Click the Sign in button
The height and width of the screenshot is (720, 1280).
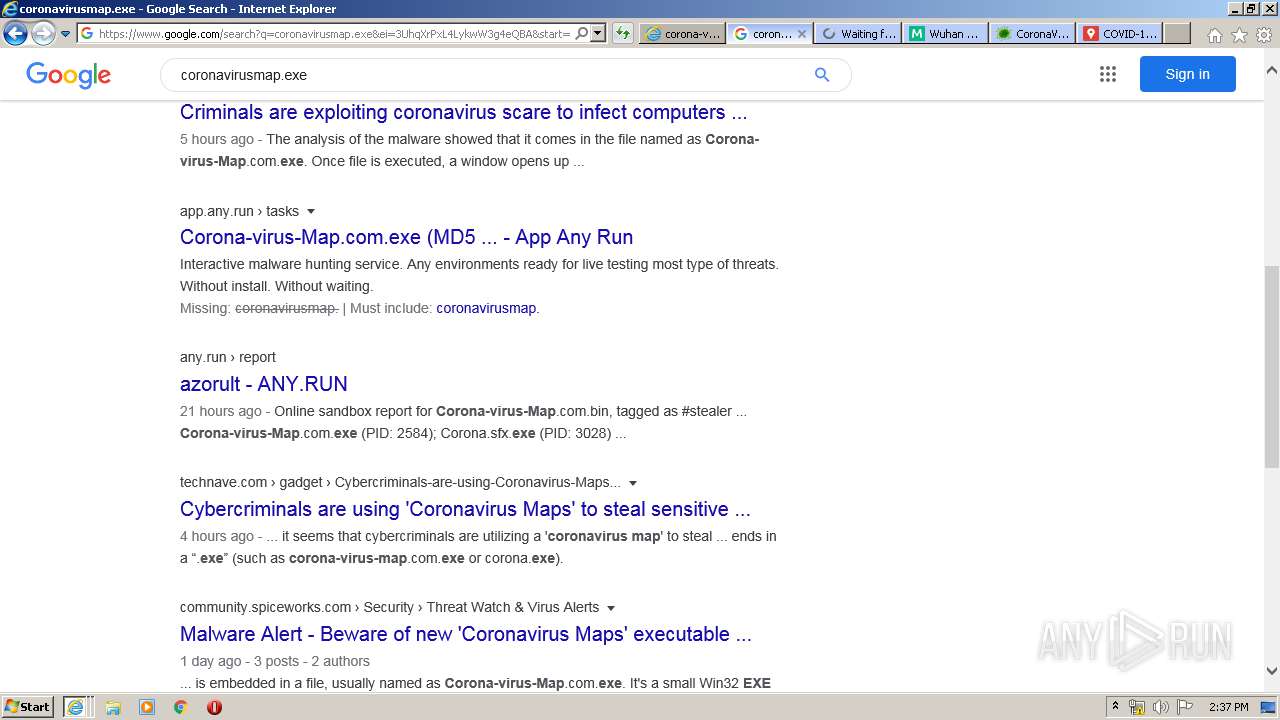[x=1187, y=74]
